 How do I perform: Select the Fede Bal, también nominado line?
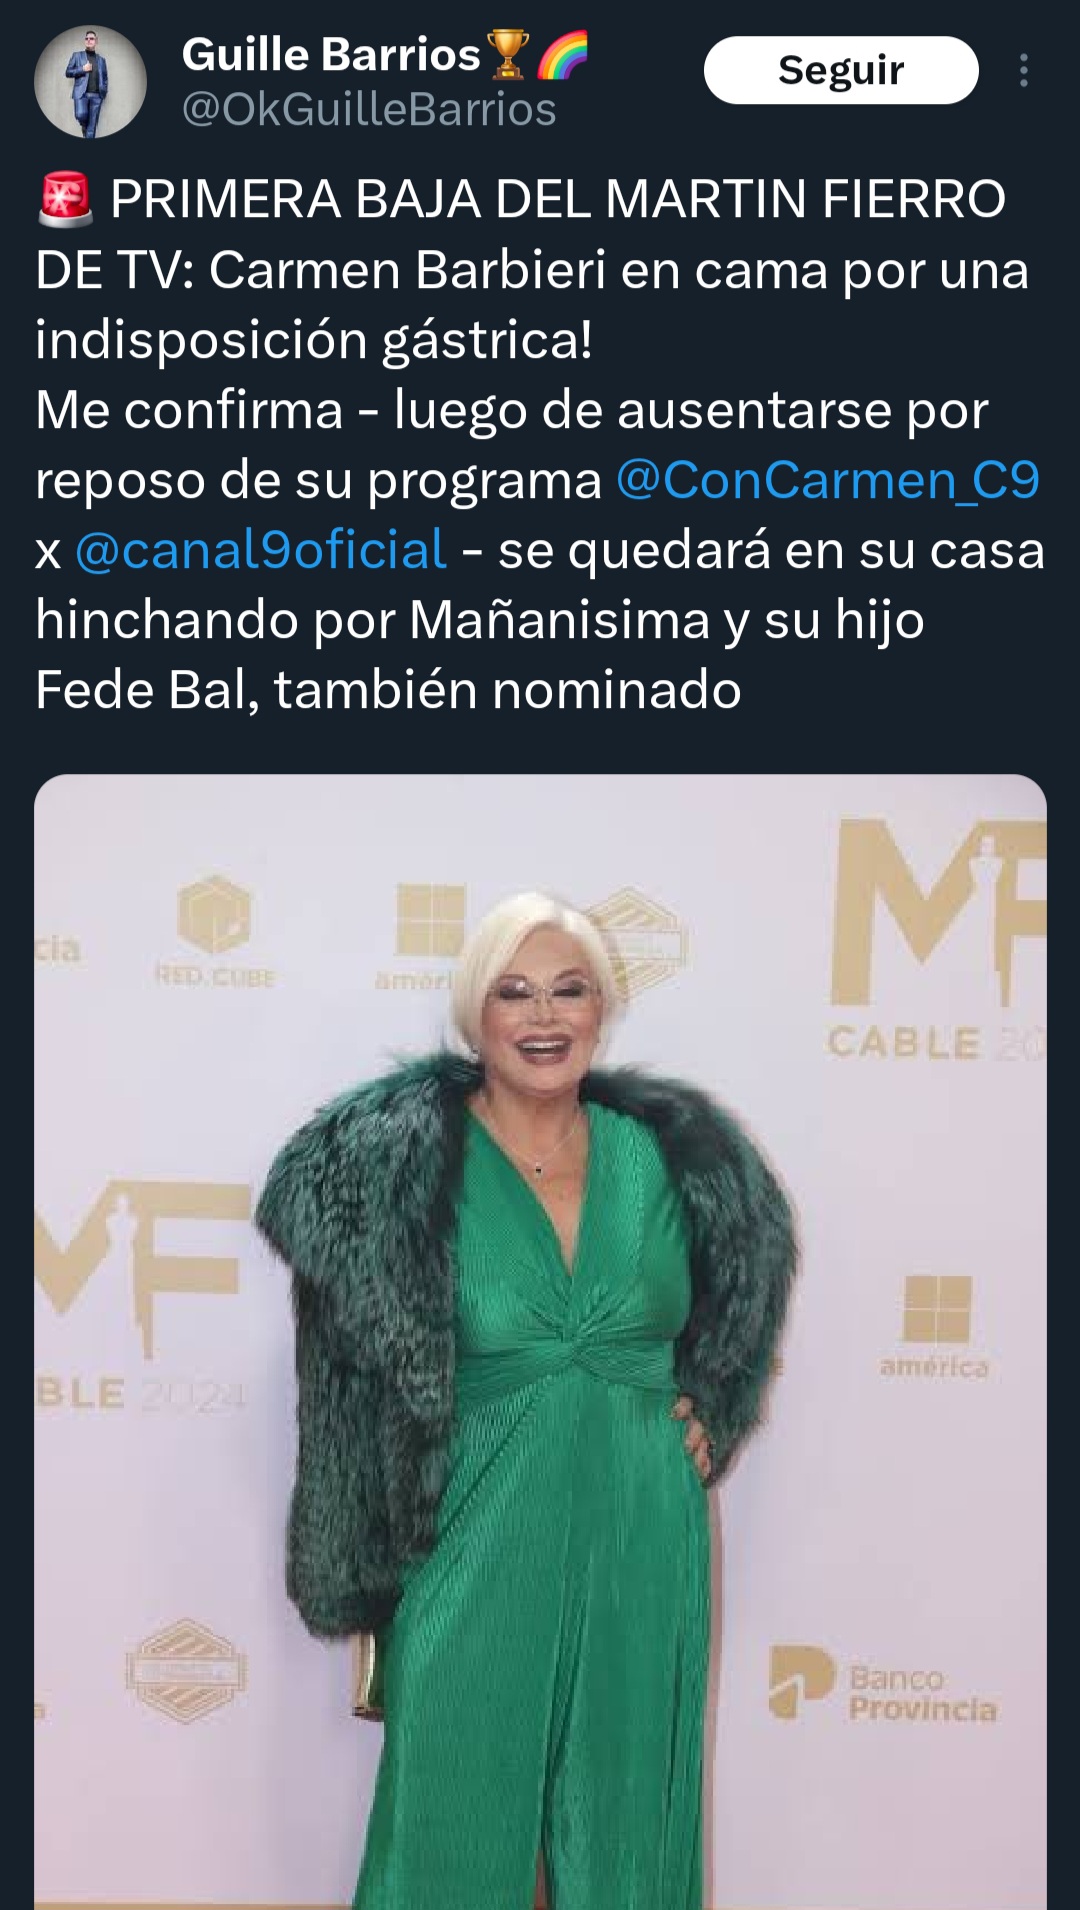[388, 690]
